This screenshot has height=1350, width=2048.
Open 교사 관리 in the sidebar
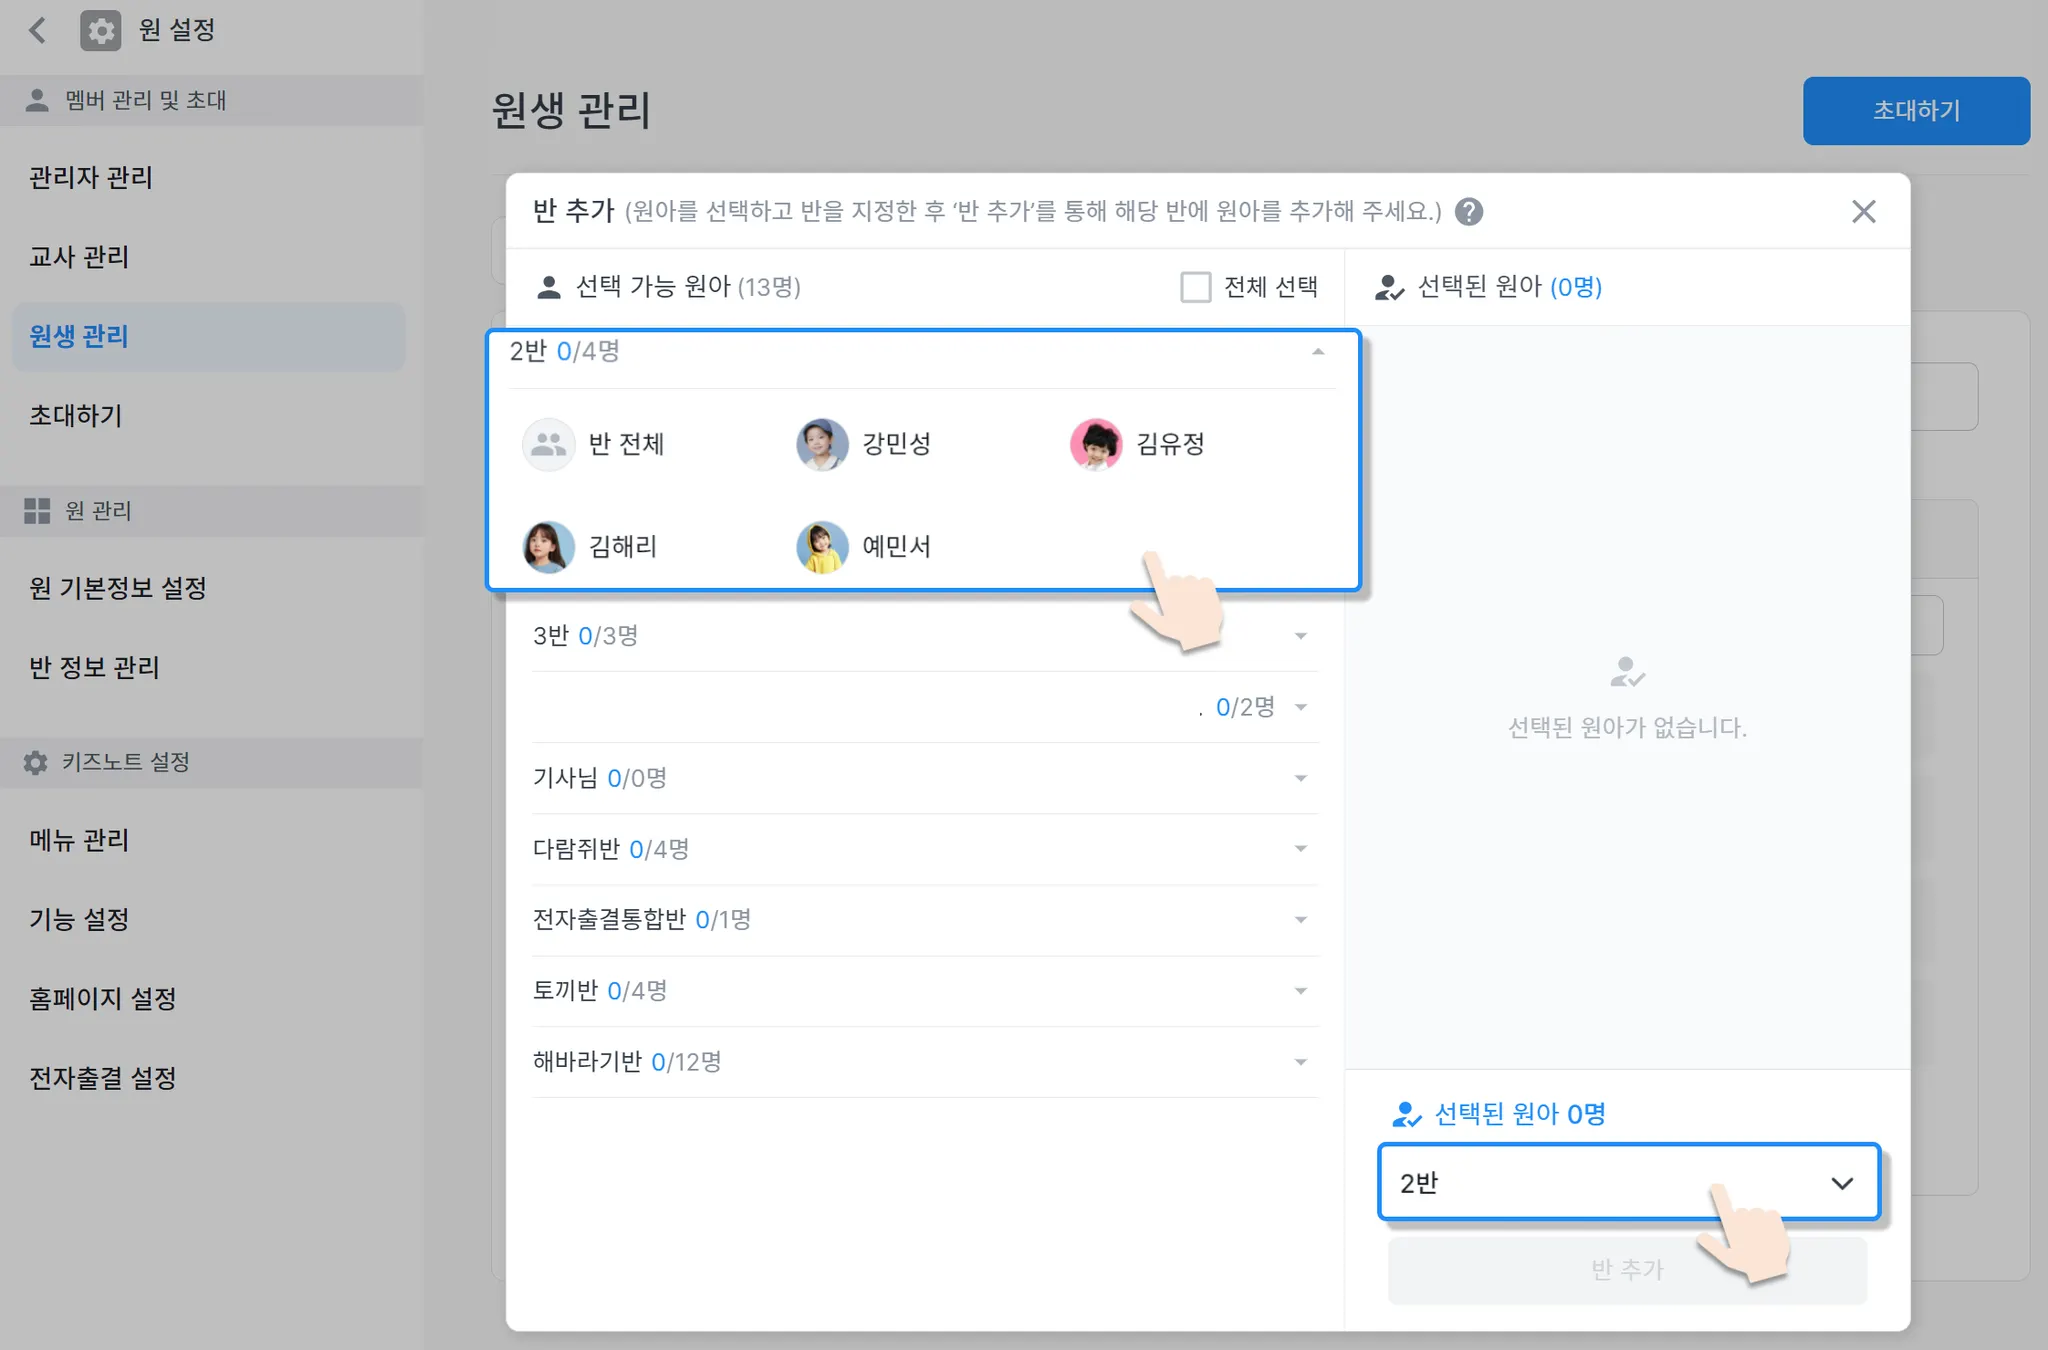click(79, 257)
